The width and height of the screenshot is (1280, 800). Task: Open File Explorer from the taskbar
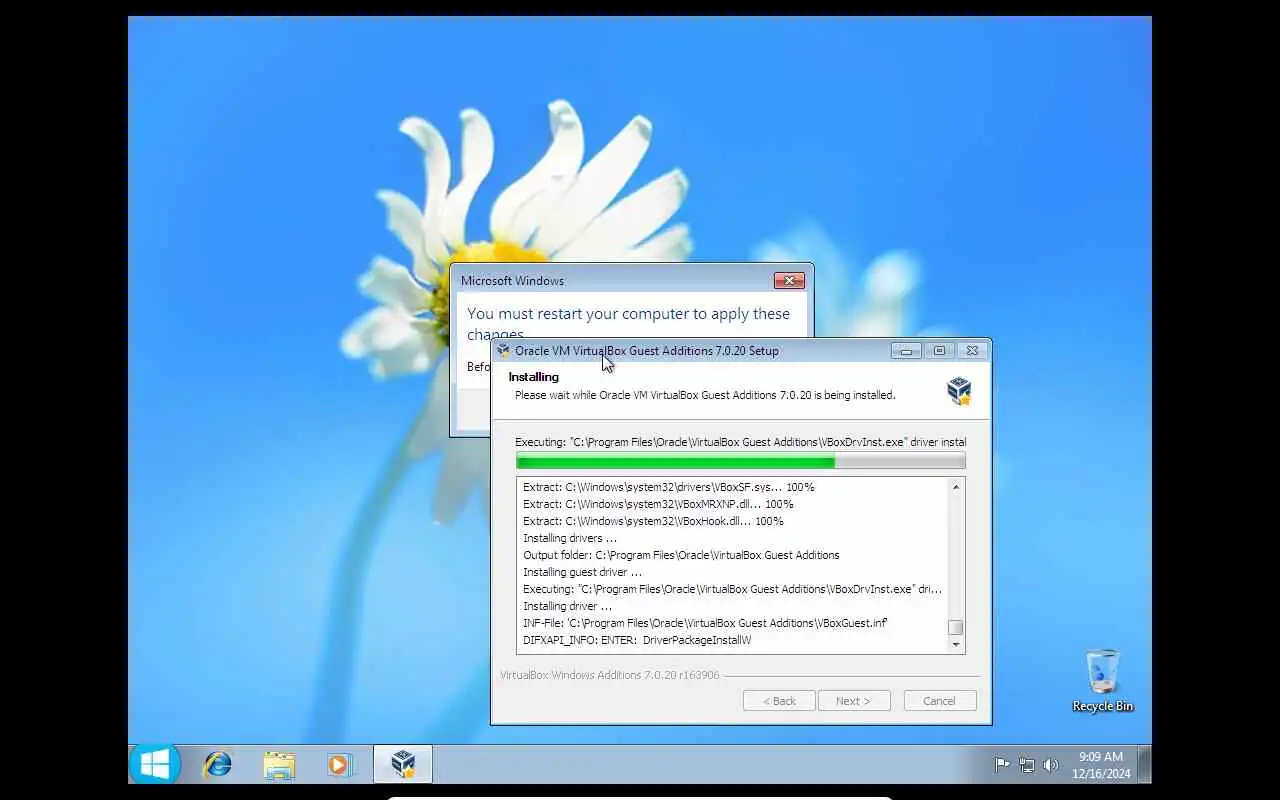coord(279,765)
